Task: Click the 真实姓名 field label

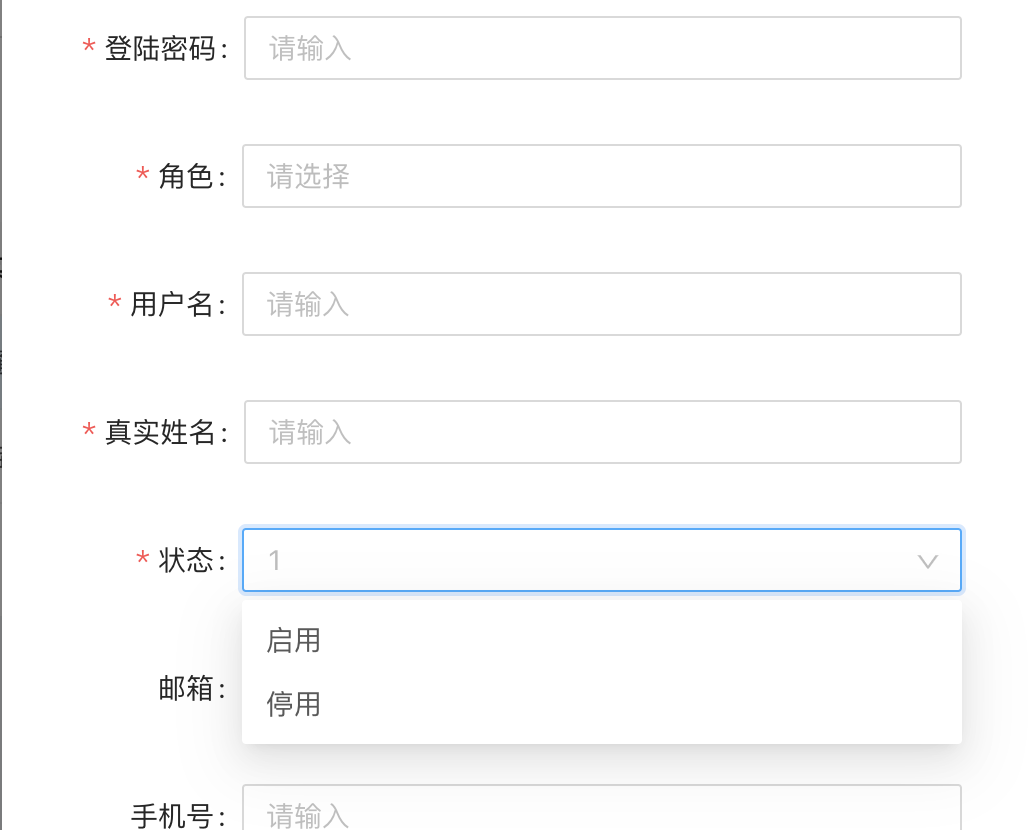Action: pos(165,432)
